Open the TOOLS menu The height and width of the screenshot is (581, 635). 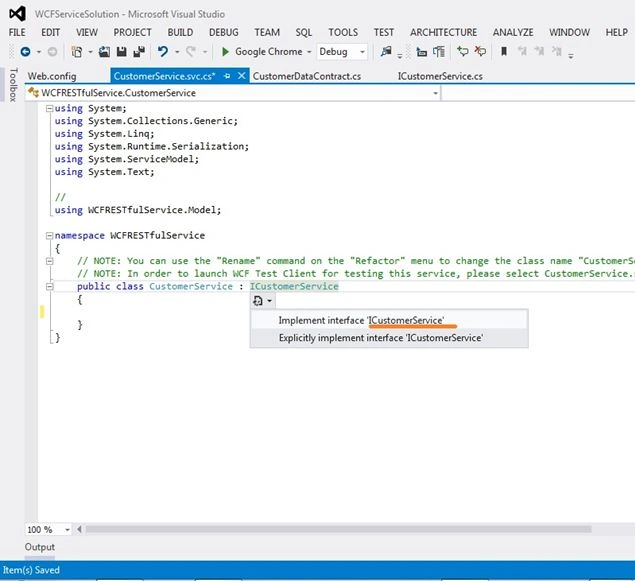tap(343, 32)
